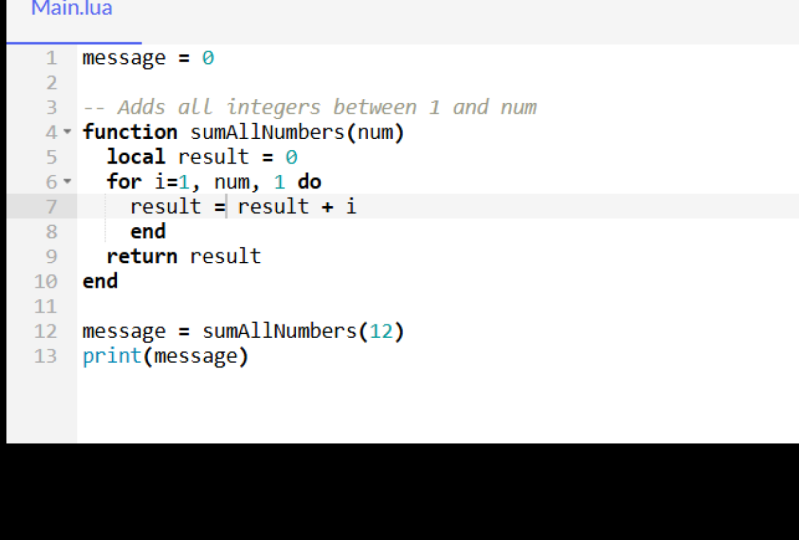The image size is (799, 540).
Task: Click the sumAllNumbers name in the function definition
Action: click(x=266, y=132)
